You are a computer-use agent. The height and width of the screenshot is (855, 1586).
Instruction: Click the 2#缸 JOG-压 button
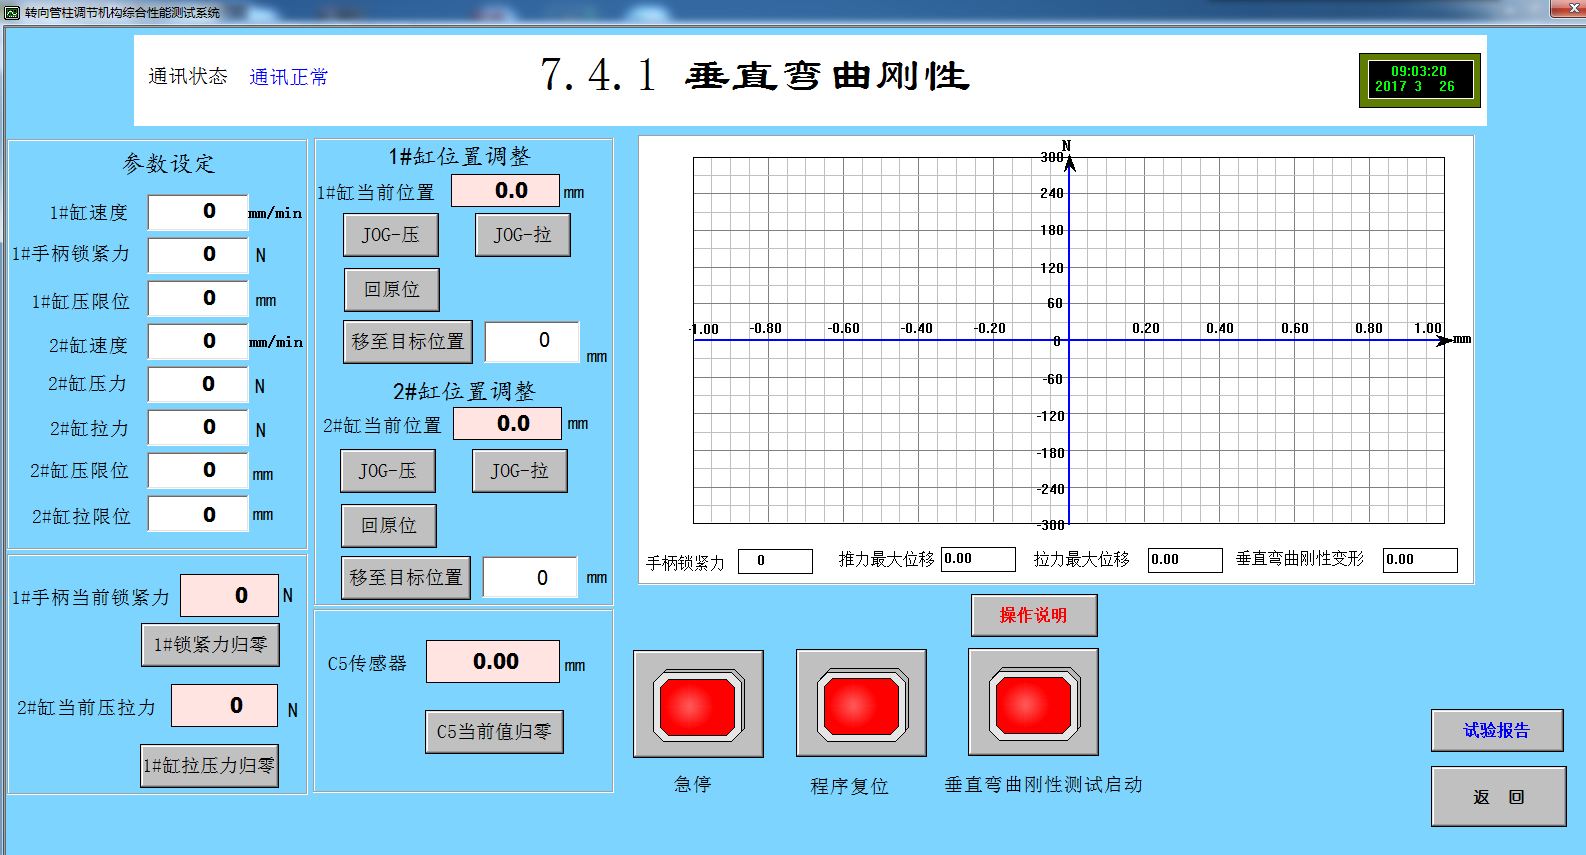click(x=388, y=471)
